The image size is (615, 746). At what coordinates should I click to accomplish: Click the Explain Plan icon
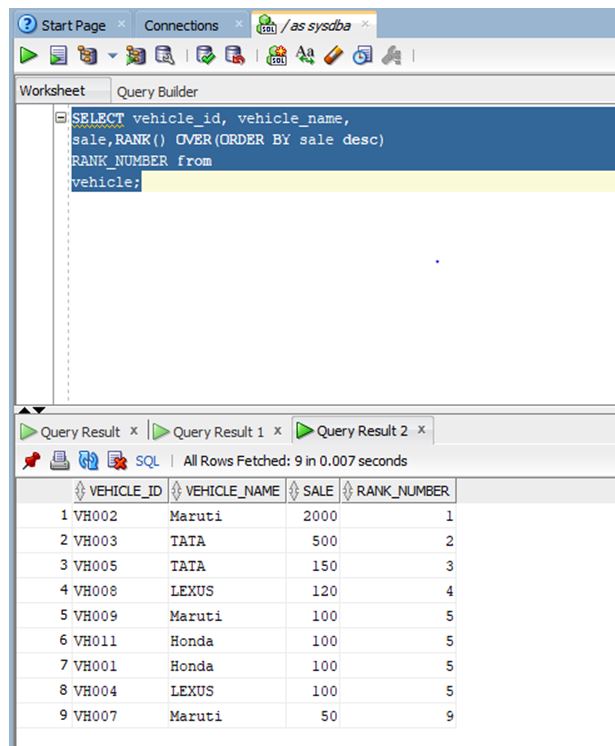88,56
